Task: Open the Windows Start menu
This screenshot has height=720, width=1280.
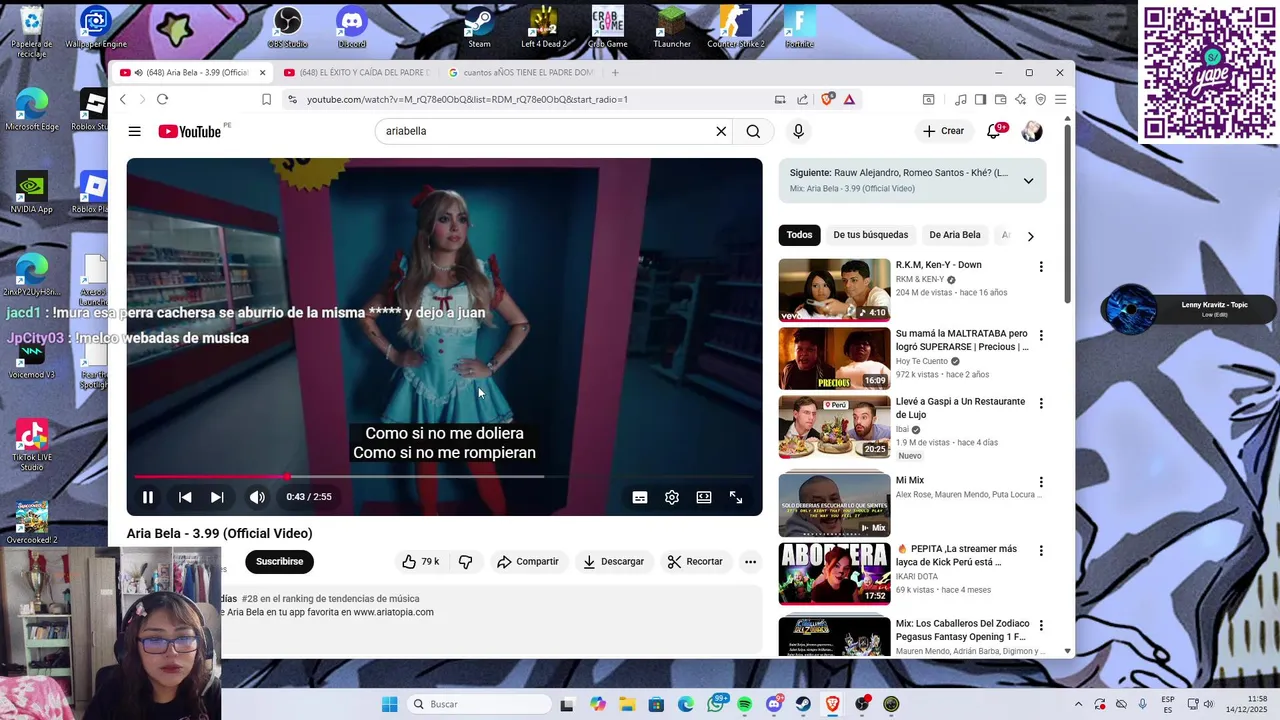Action: (x=390, y=704)
